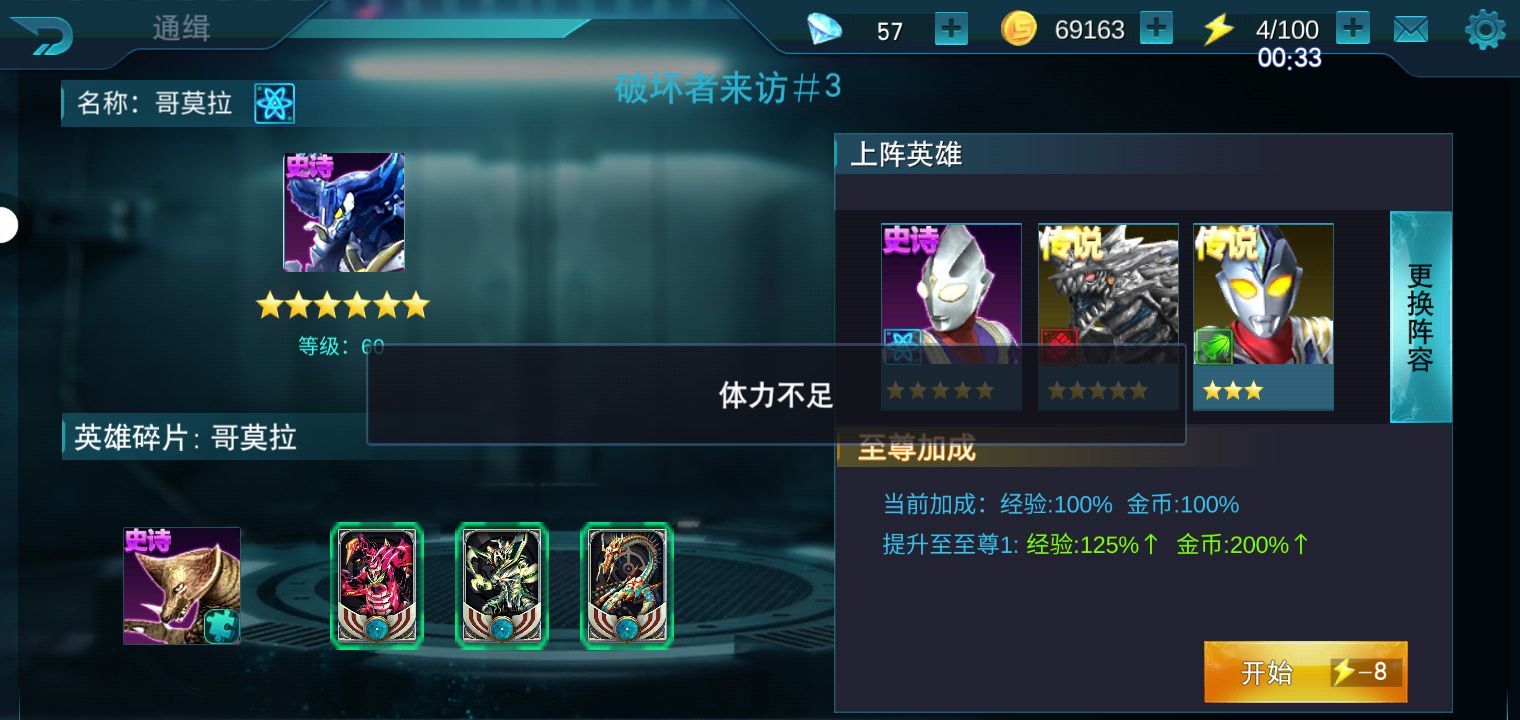This screenshot has height=720, width=1520.
Task: Tap the red dragon reward card
Action: tap(377, 586)
